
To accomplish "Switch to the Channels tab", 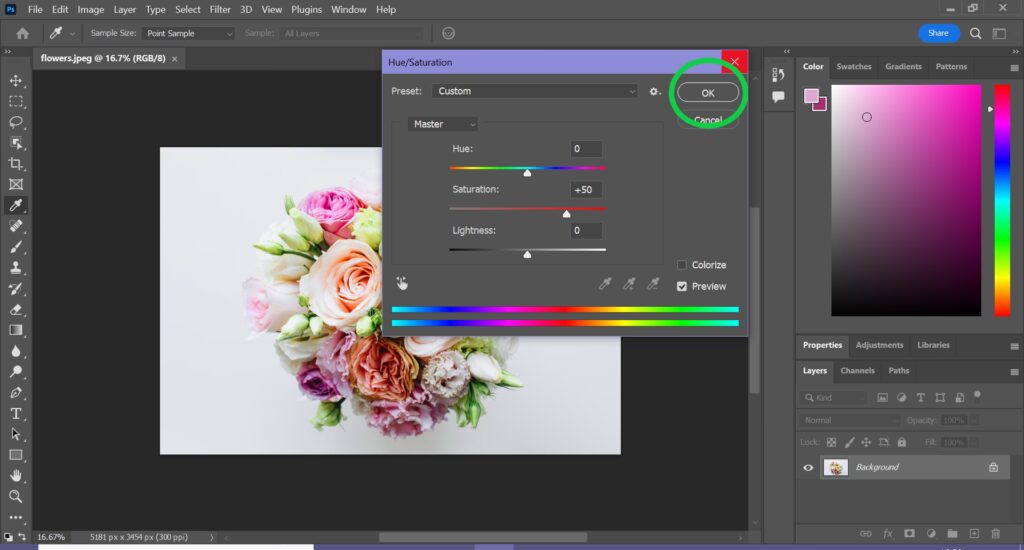I will [857, 370].
